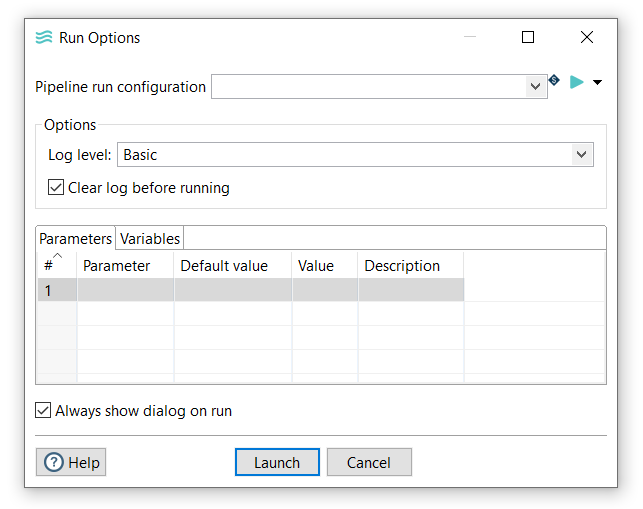
Task: Open the Log level dropdown
Action: click(x=580, y=155)
